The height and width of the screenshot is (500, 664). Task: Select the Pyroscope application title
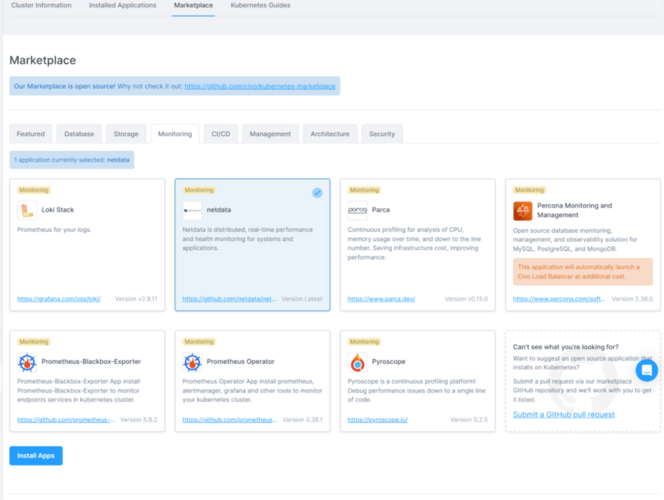[x=388, y=362]
